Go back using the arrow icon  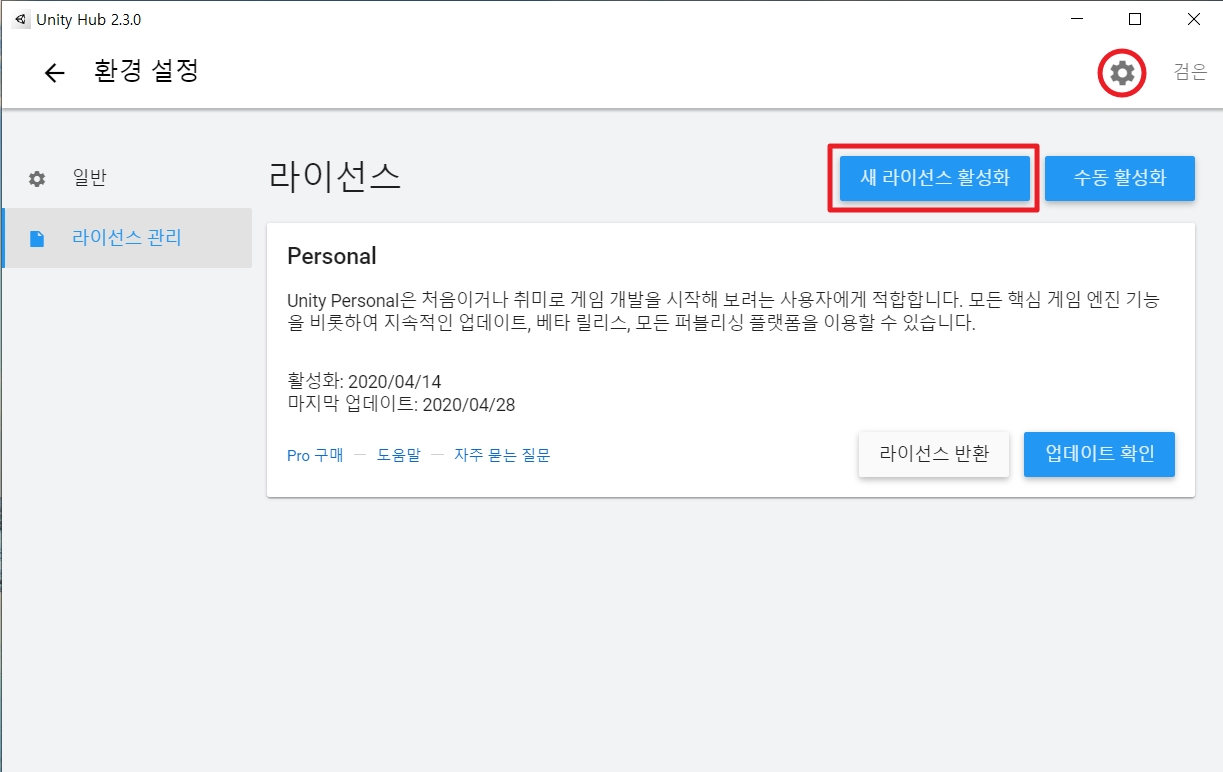[54, 73]
